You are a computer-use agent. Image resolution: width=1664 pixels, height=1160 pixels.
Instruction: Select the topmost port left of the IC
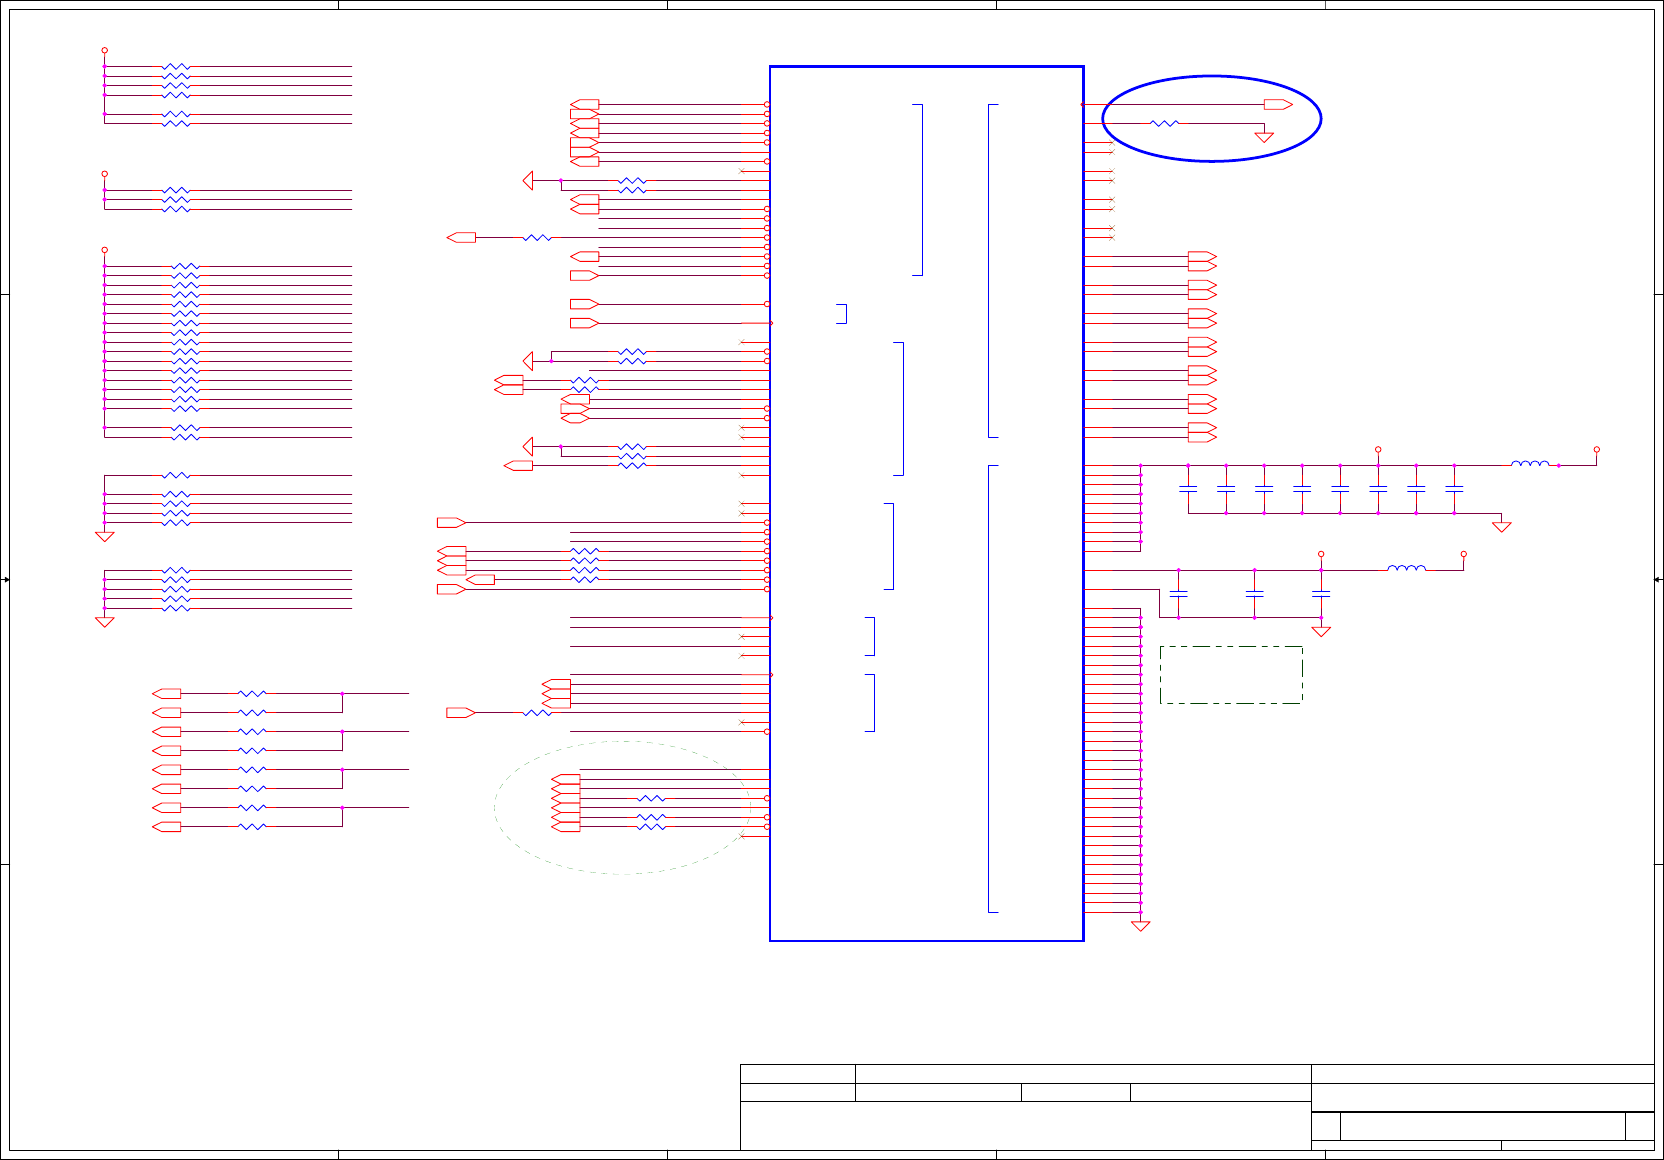click(584, 104)
